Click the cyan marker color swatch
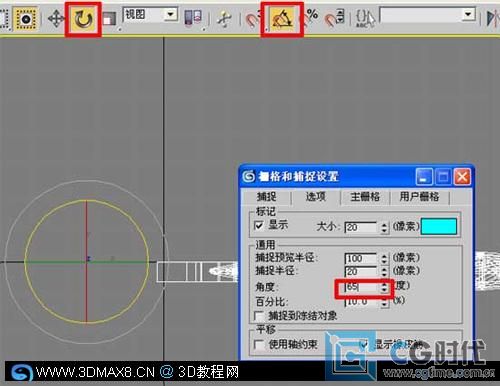The image size is (500, 386). [x=439, y=227]
